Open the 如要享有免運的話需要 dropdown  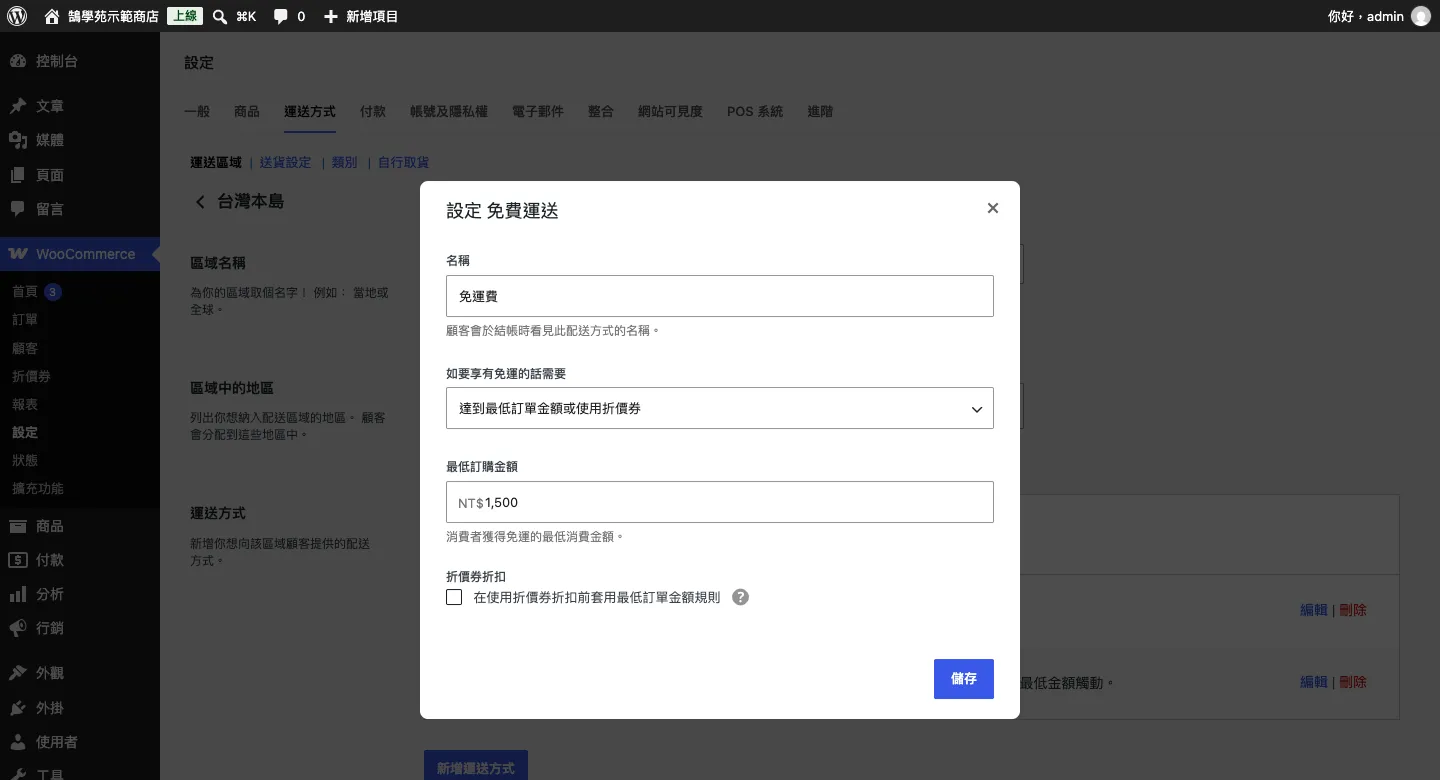720,408
